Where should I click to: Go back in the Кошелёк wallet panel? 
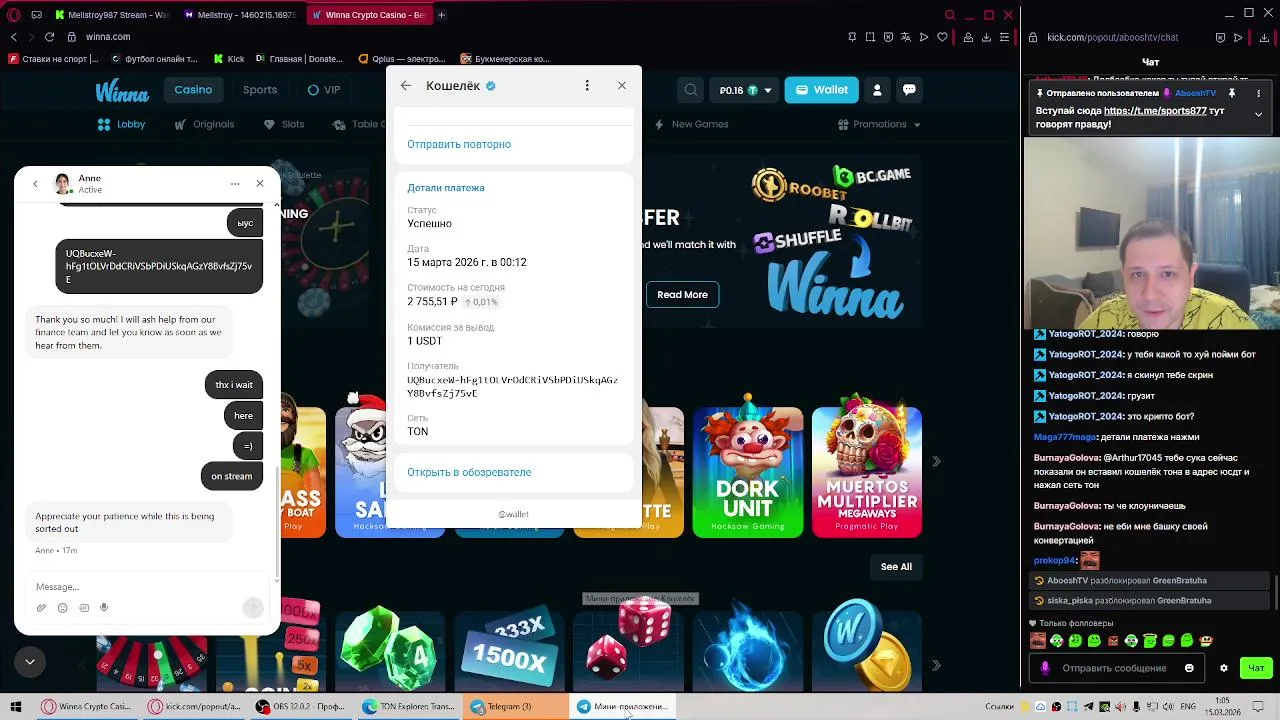point(406,86)
